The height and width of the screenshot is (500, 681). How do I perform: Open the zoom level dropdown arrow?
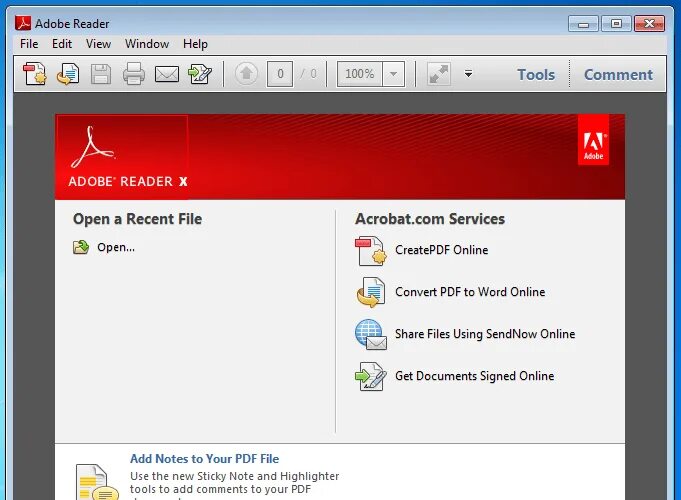pos(393,74)
